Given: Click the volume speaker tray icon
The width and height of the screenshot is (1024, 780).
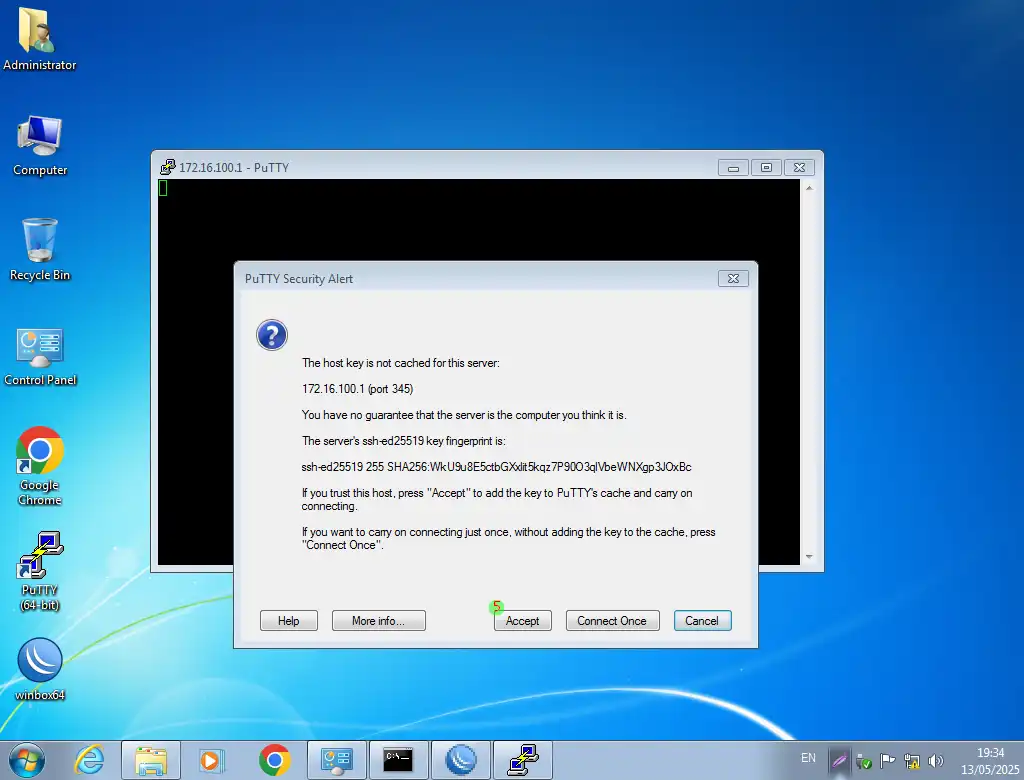Looking at the screenshot, I should pos(936,761).
